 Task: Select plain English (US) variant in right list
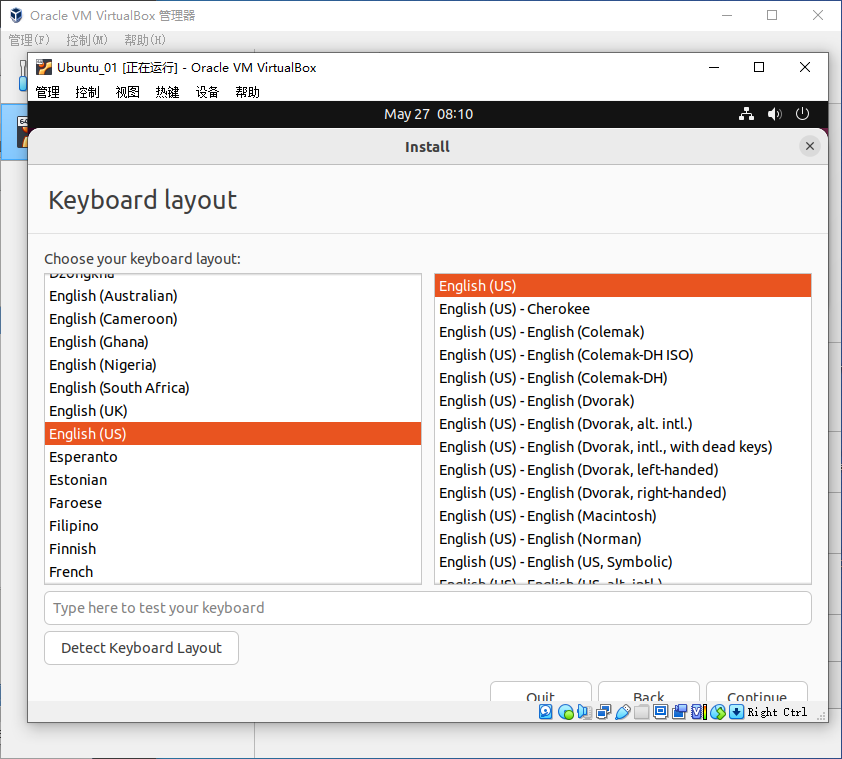point(623,286)
